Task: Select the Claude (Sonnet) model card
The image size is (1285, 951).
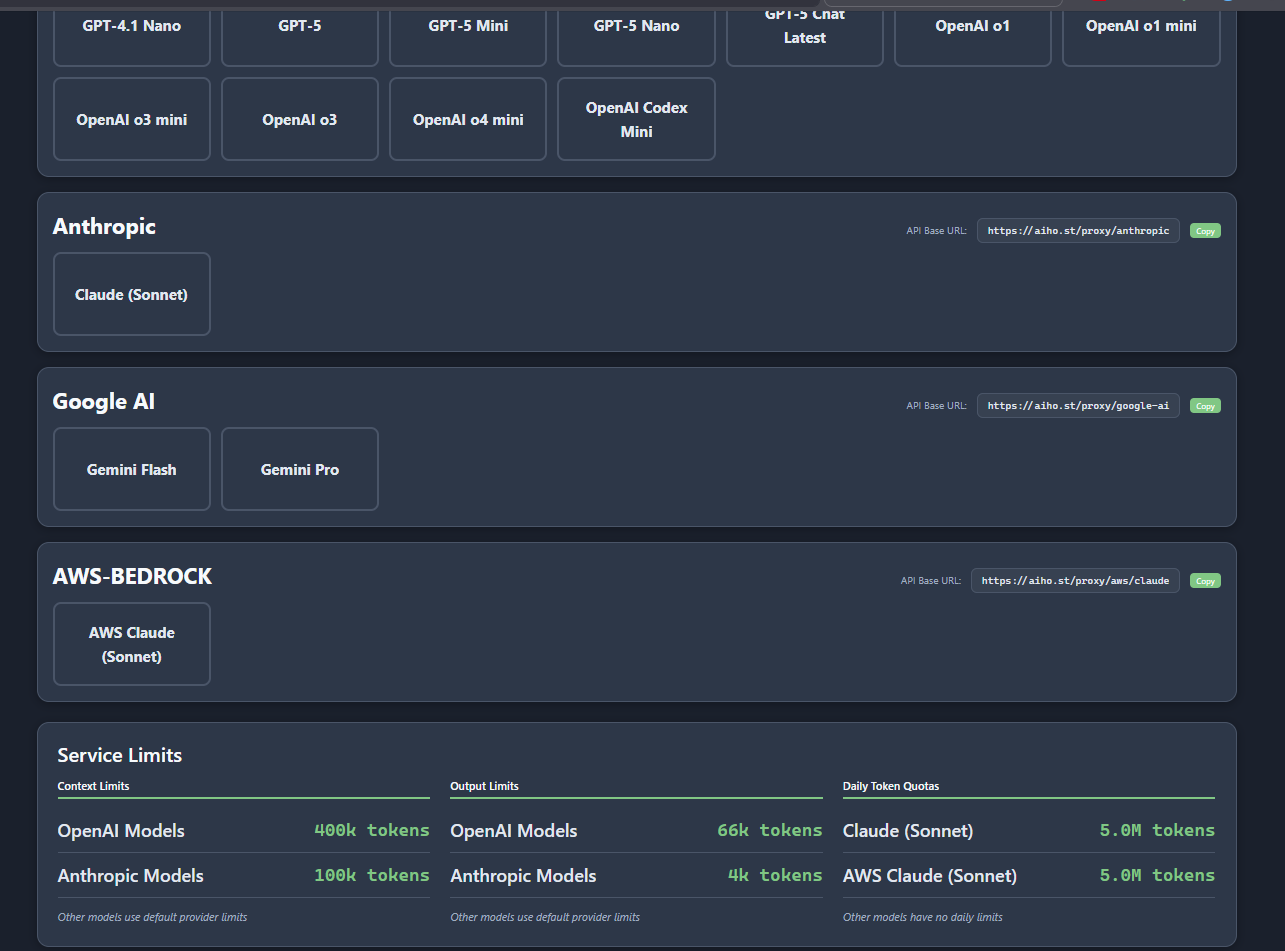Action: 132,294
